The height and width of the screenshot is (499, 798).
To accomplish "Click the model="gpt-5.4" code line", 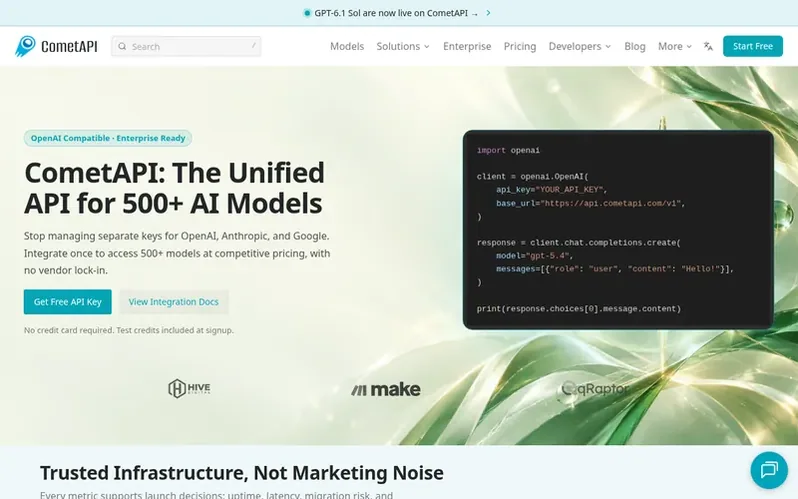I will (534, 256).
